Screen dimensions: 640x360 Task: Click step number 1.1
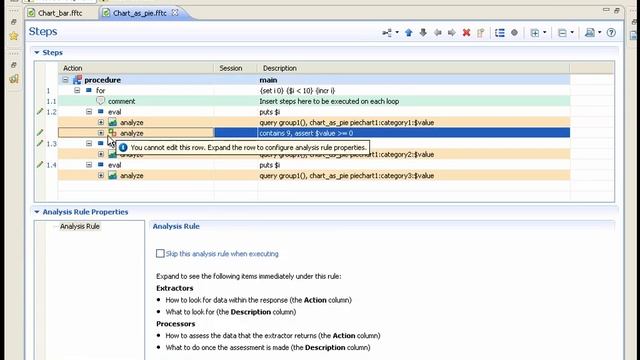click(x=51, y=101)
